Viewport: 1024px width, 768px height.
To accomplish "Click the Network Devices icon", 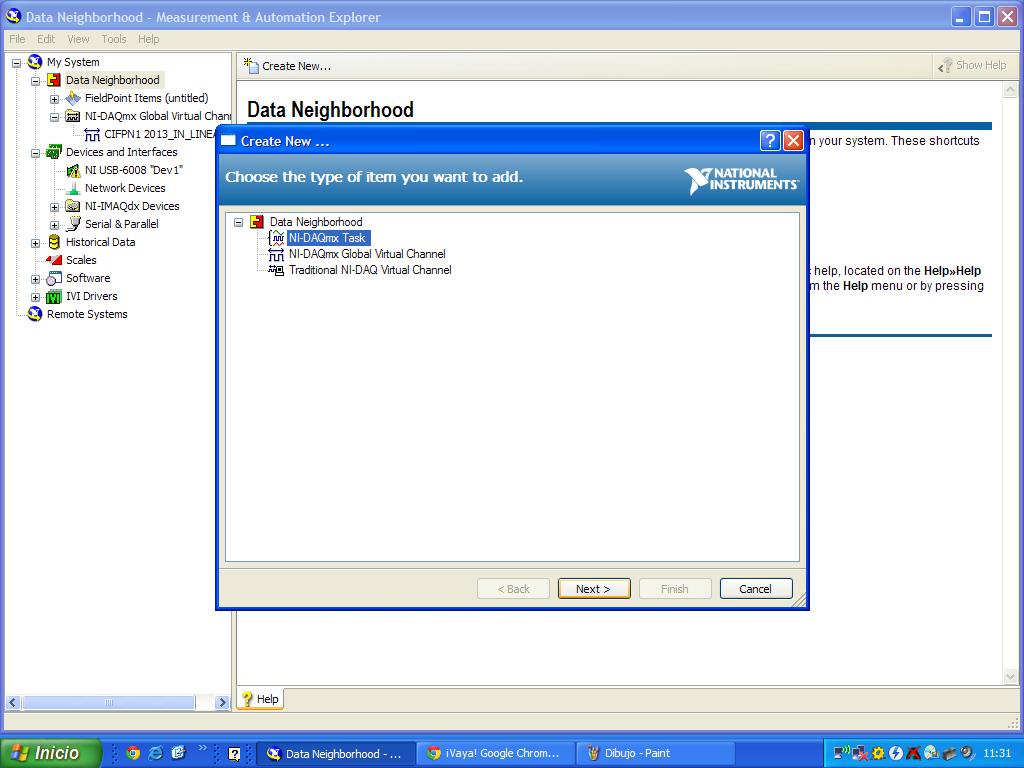I will point(73,188).
